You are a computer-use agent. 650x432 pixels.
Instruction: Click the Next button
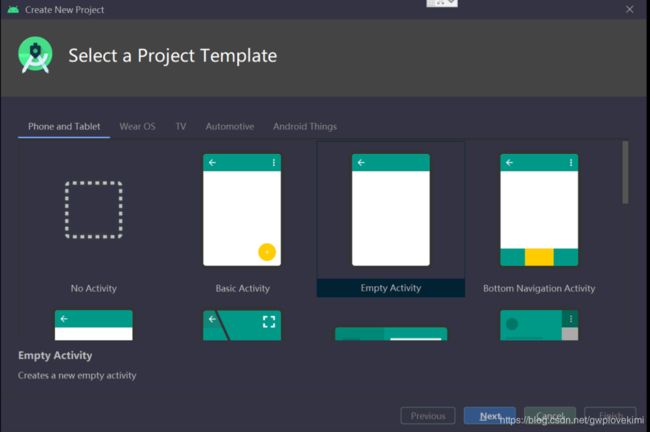click(x=490, y=415)
